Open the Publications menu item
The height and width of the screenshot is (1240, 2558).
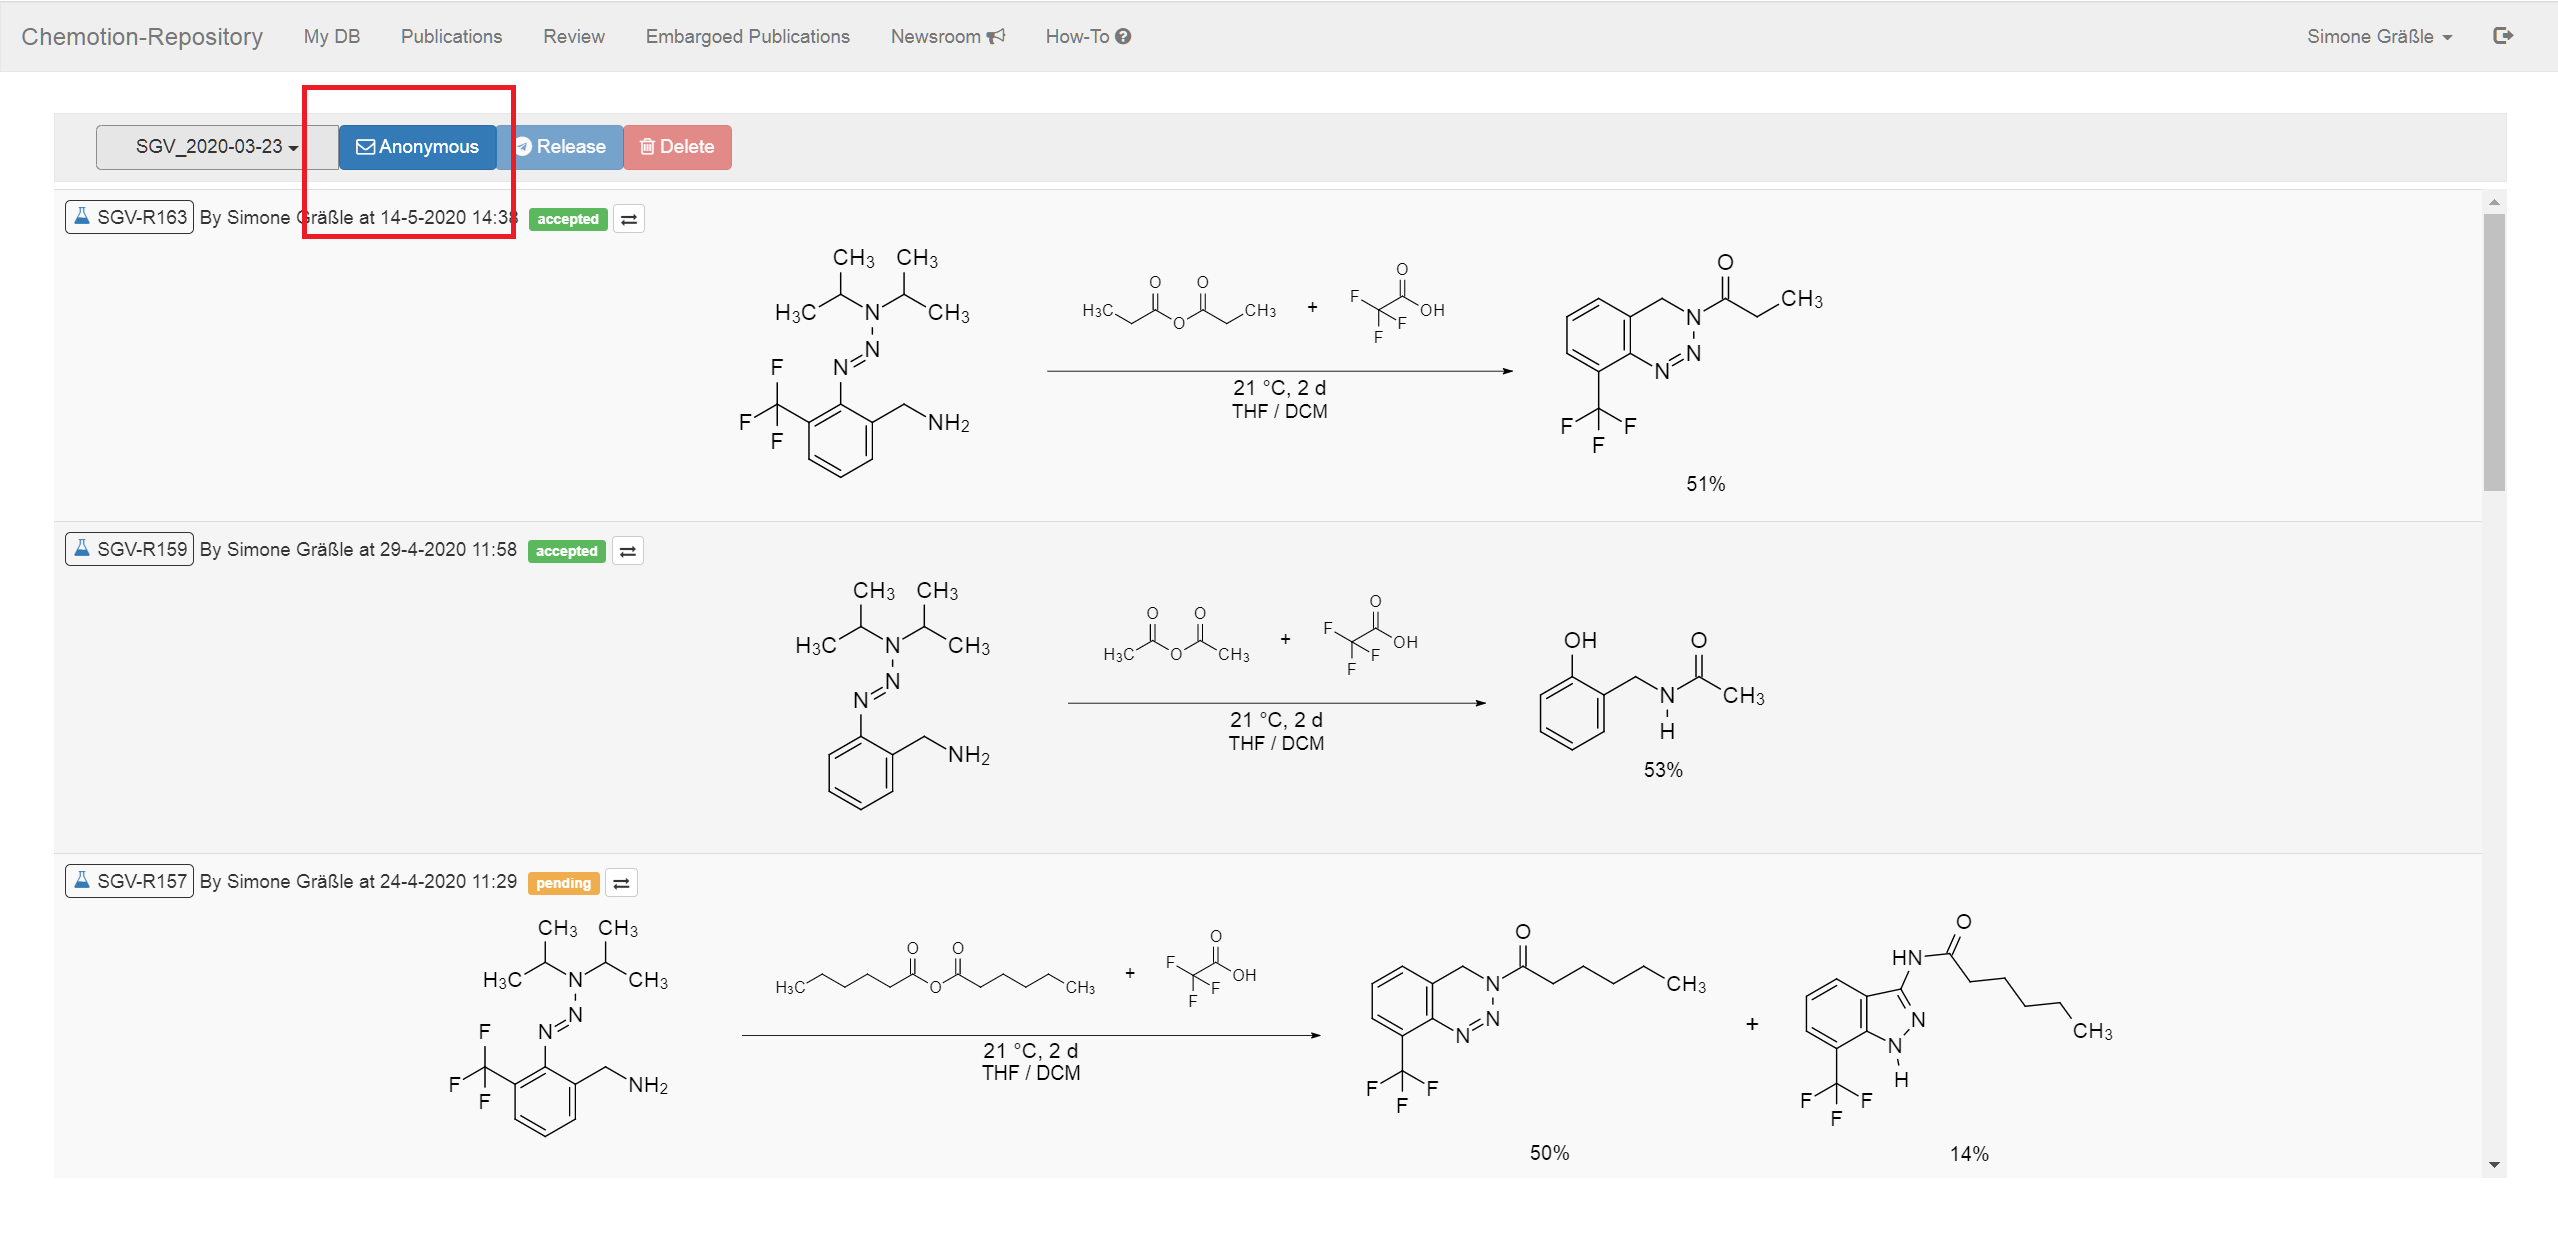click(x=451, y=36)
